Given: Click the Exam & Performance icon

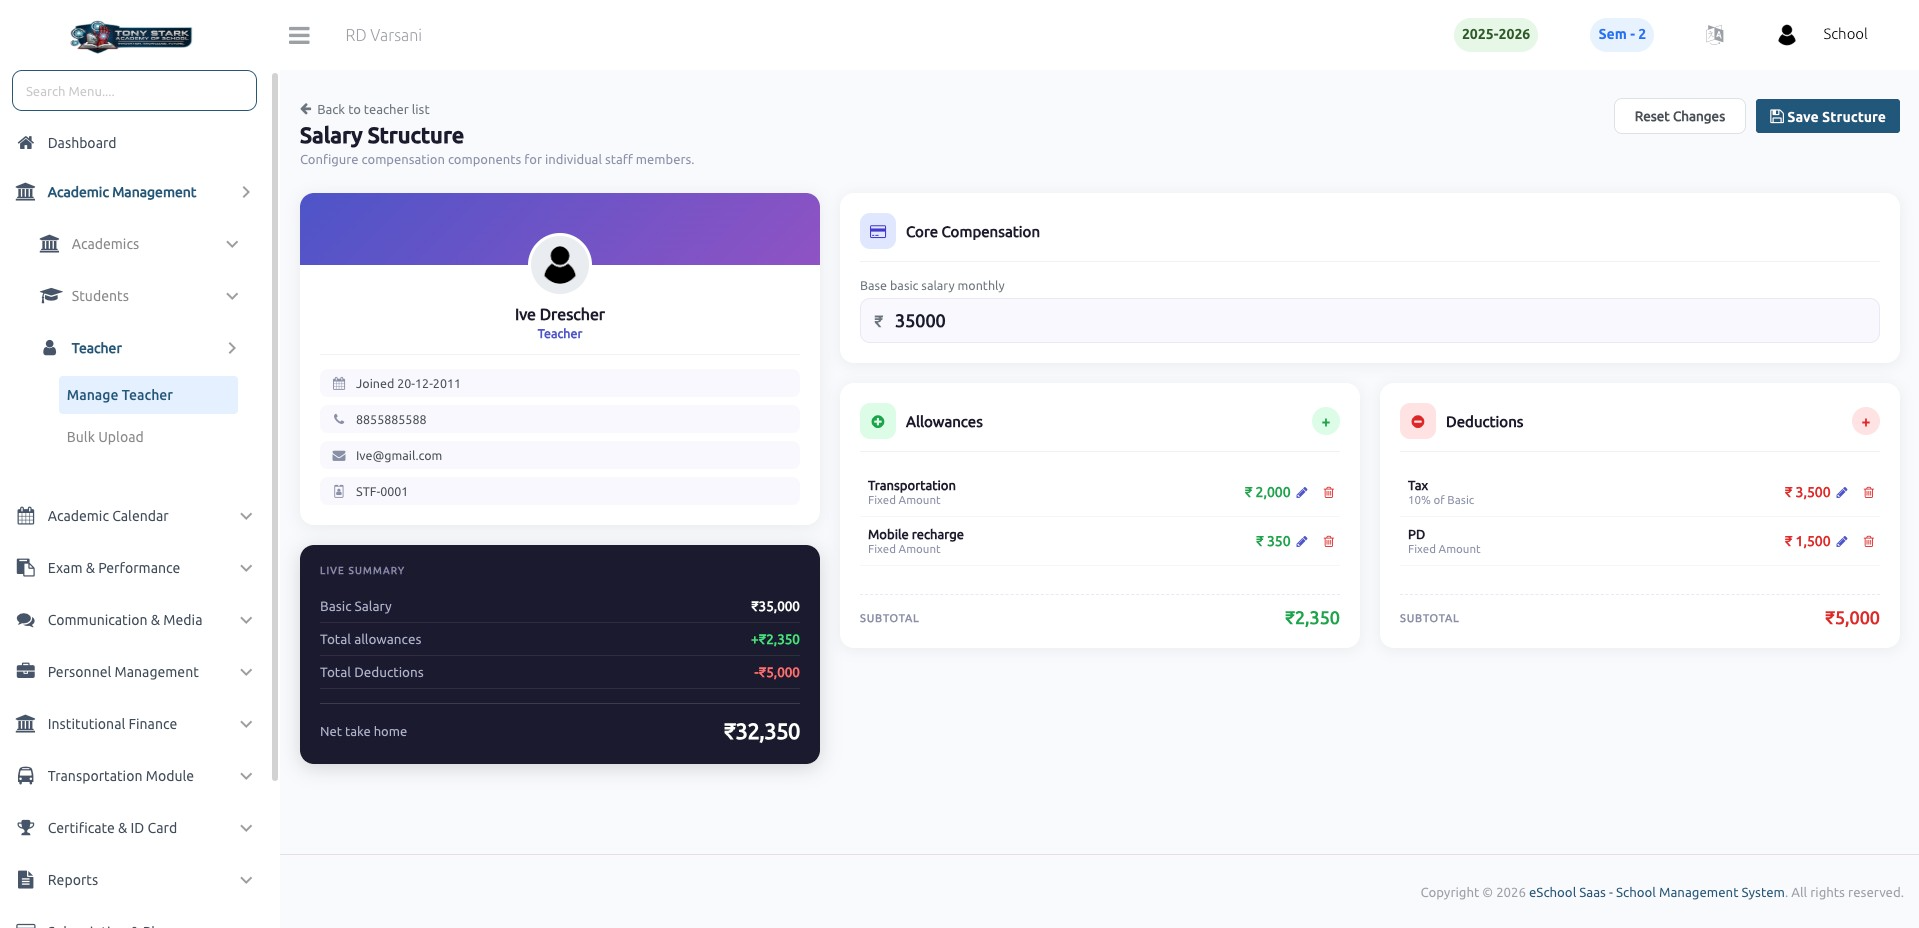Looking at the screenshot, I should point(26,568).
